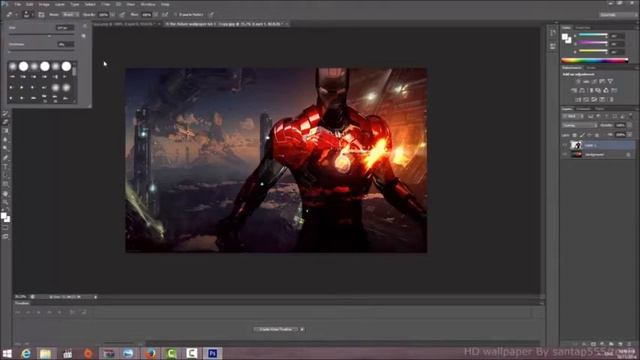Open the Tool Preset picker
This screenshot has height=360, width=640.
(x=13, y=14)
